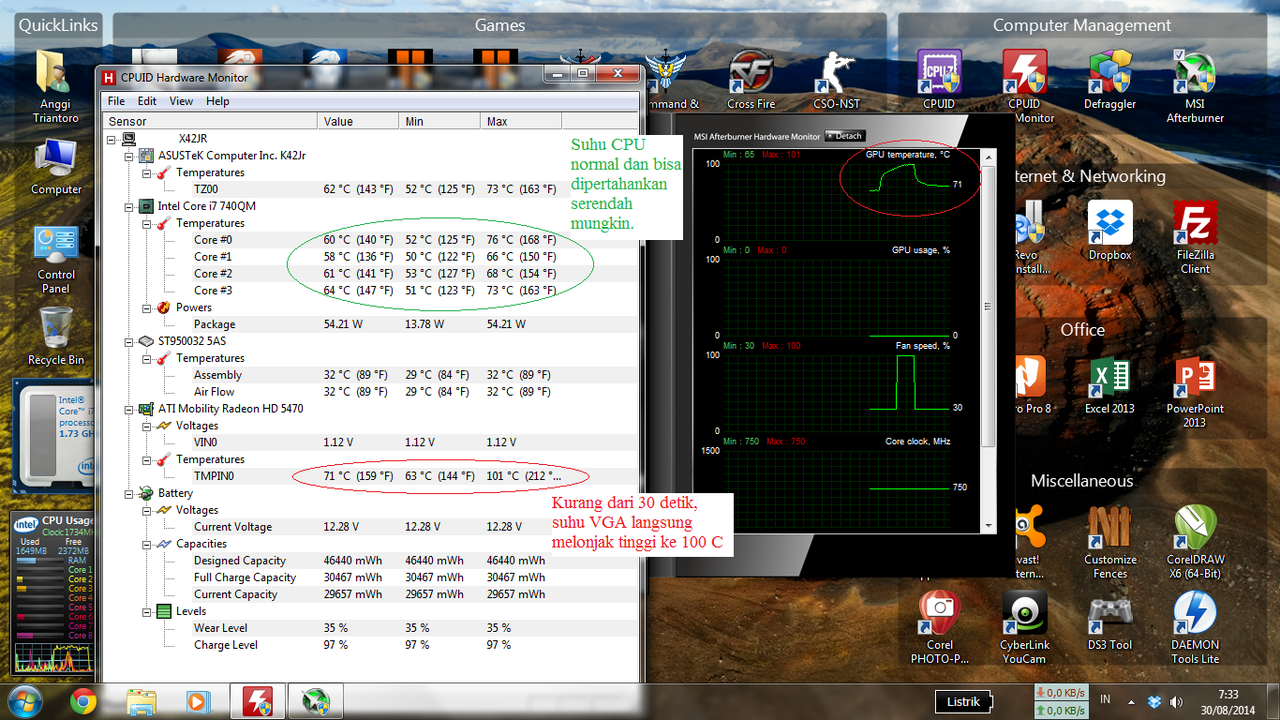Open the media player taskbar icon

click(198, 701)
